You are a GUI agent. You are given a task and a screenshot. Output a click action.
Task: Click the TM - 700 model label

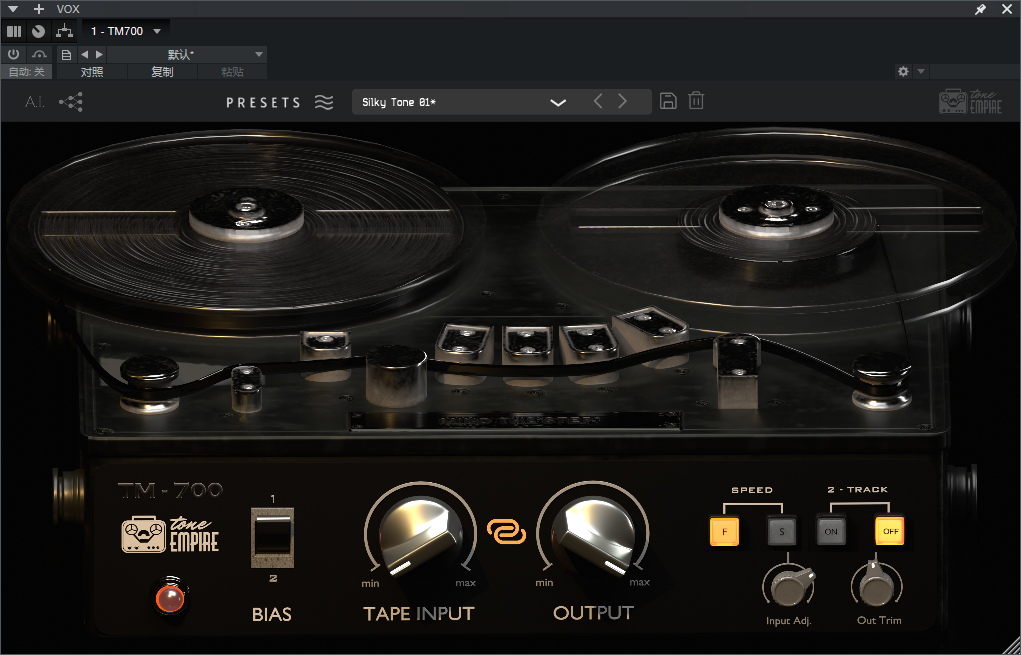pos(170,490)
